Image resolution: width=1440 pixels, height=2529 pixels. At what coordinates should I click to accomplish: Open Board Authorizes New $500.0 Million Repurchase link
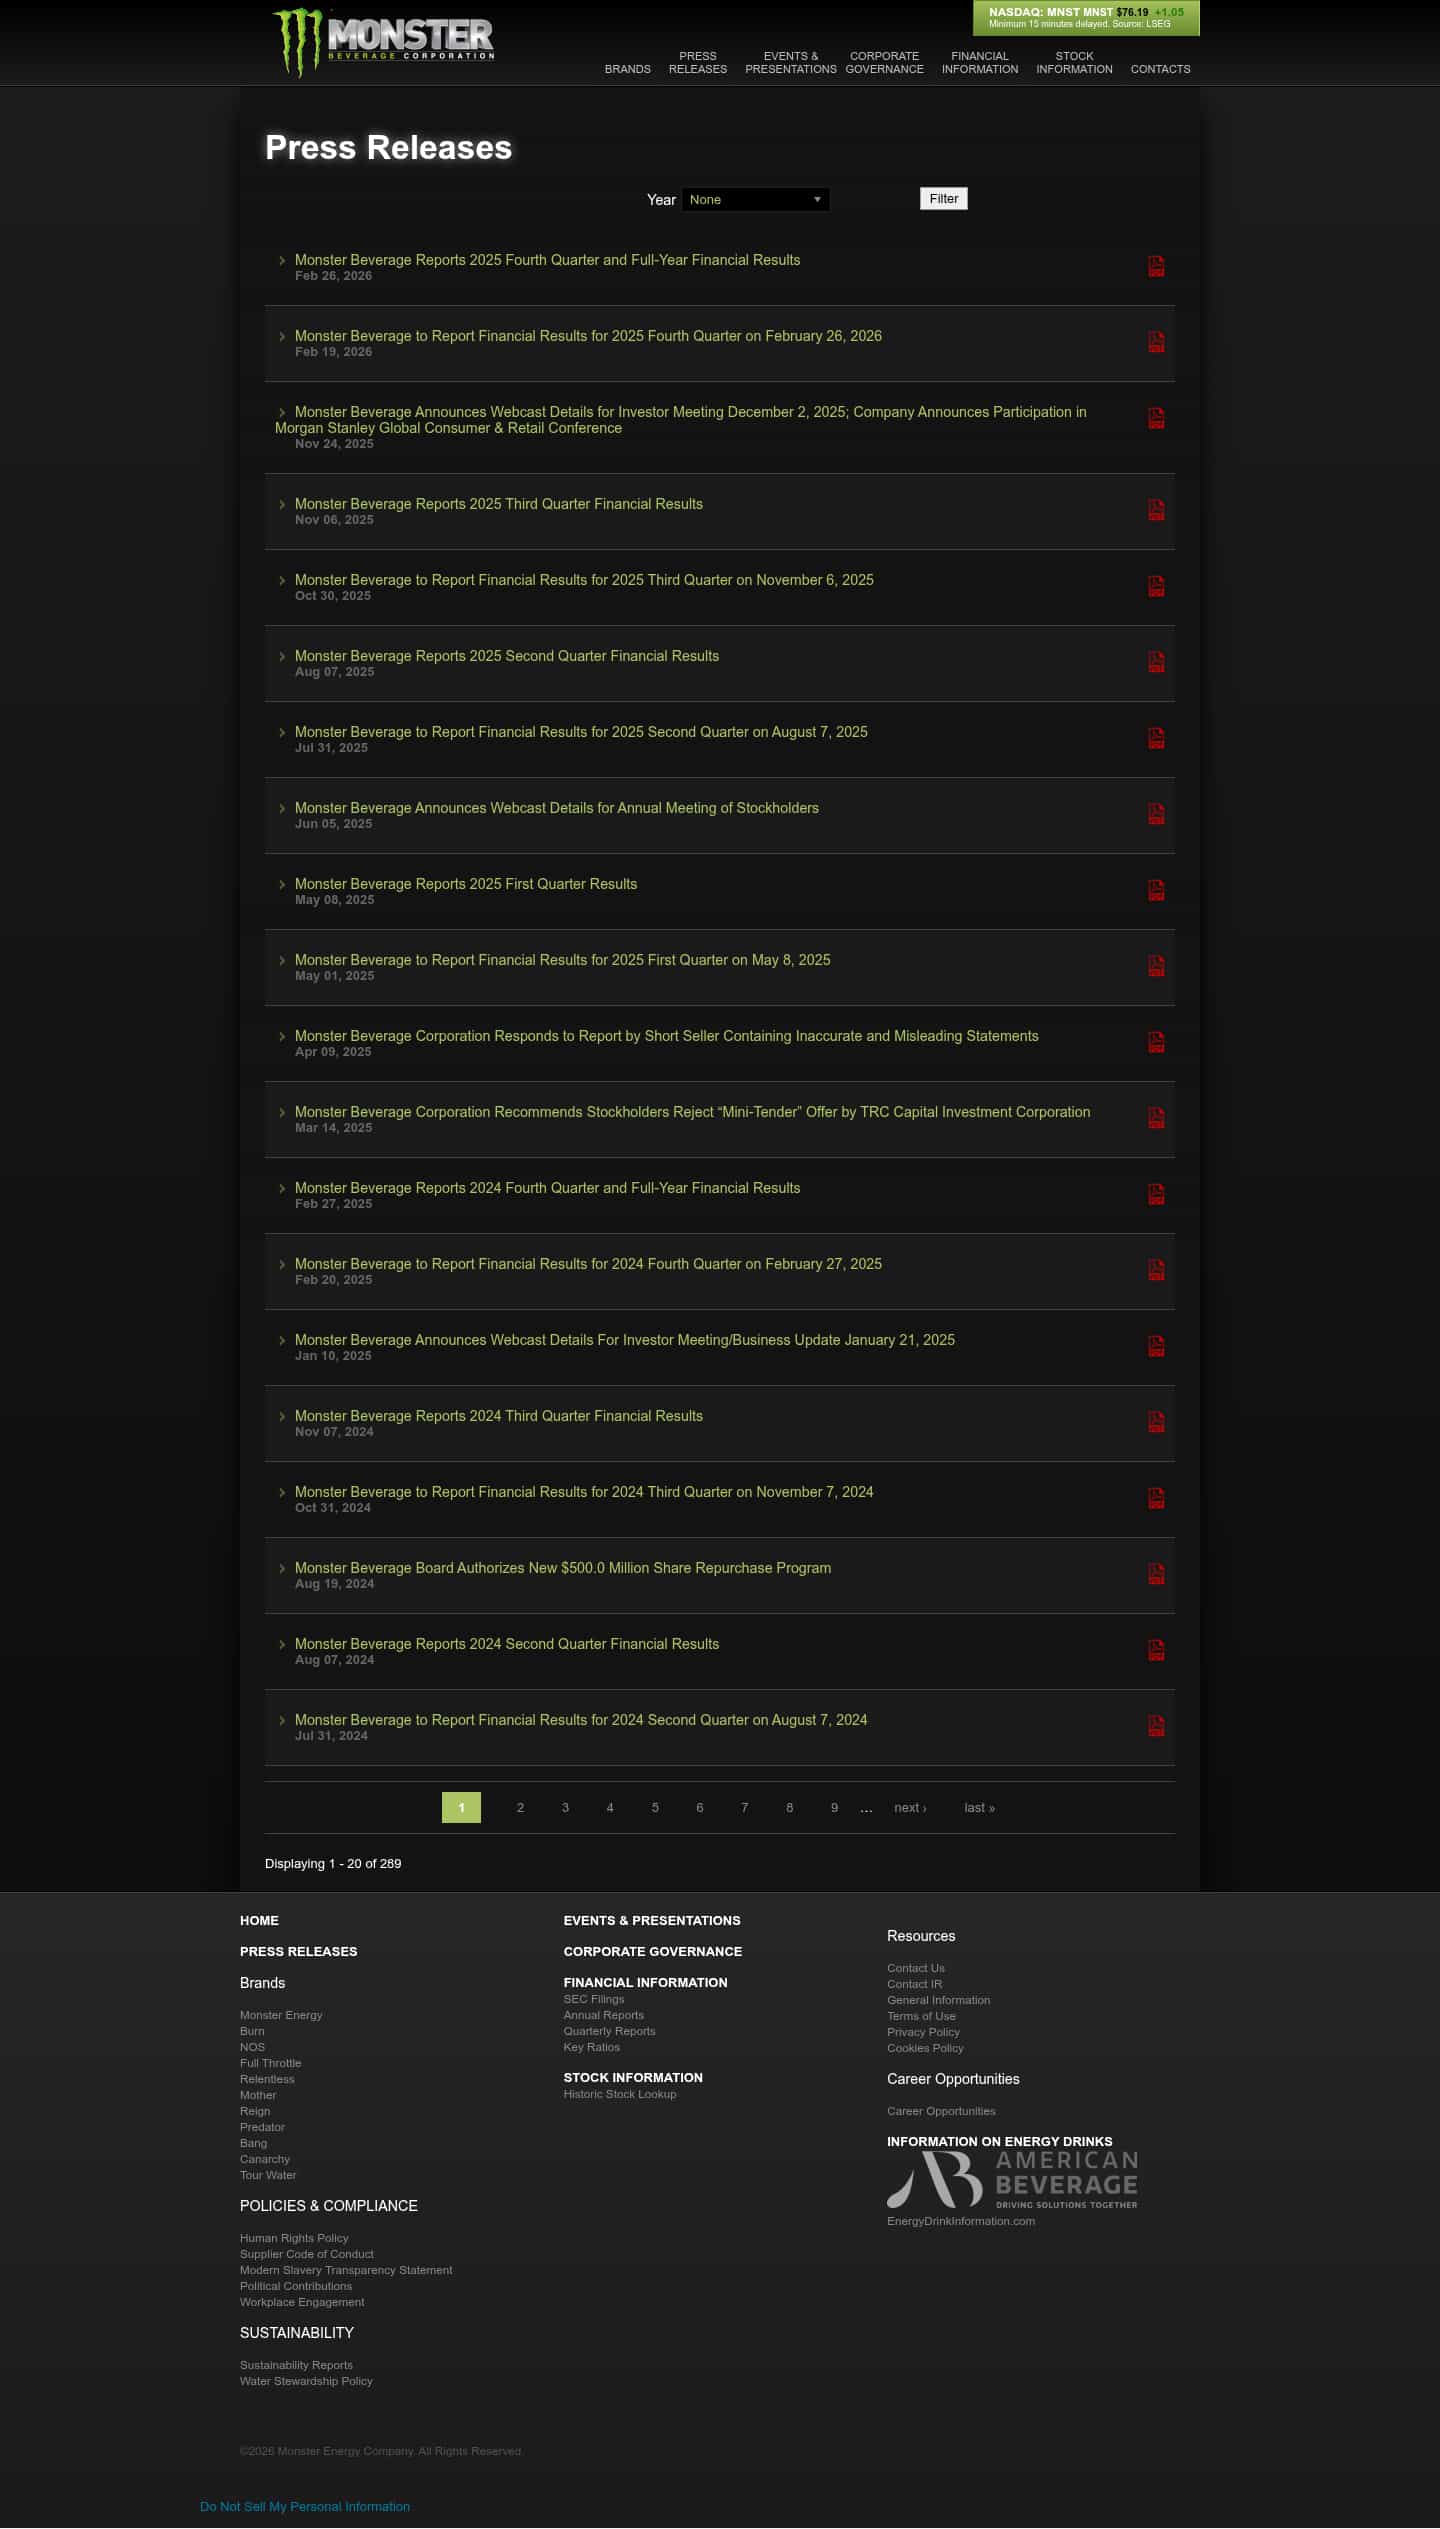pos(563,1568)
